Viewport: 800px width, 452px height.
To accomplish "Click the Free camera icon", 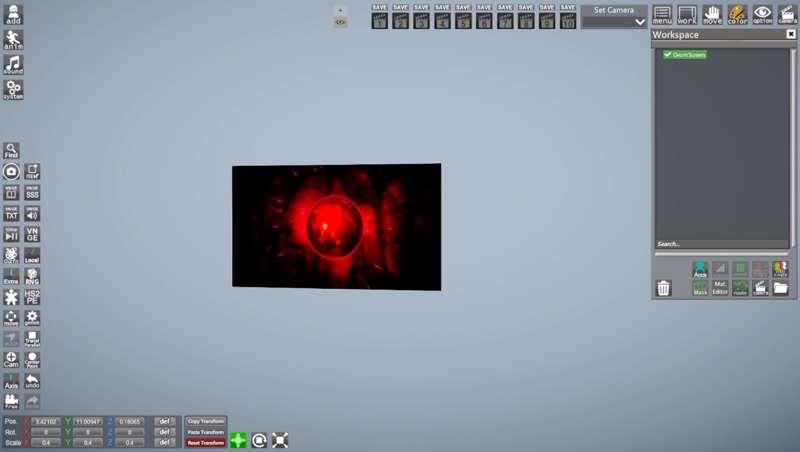I will tap(11, 401).
